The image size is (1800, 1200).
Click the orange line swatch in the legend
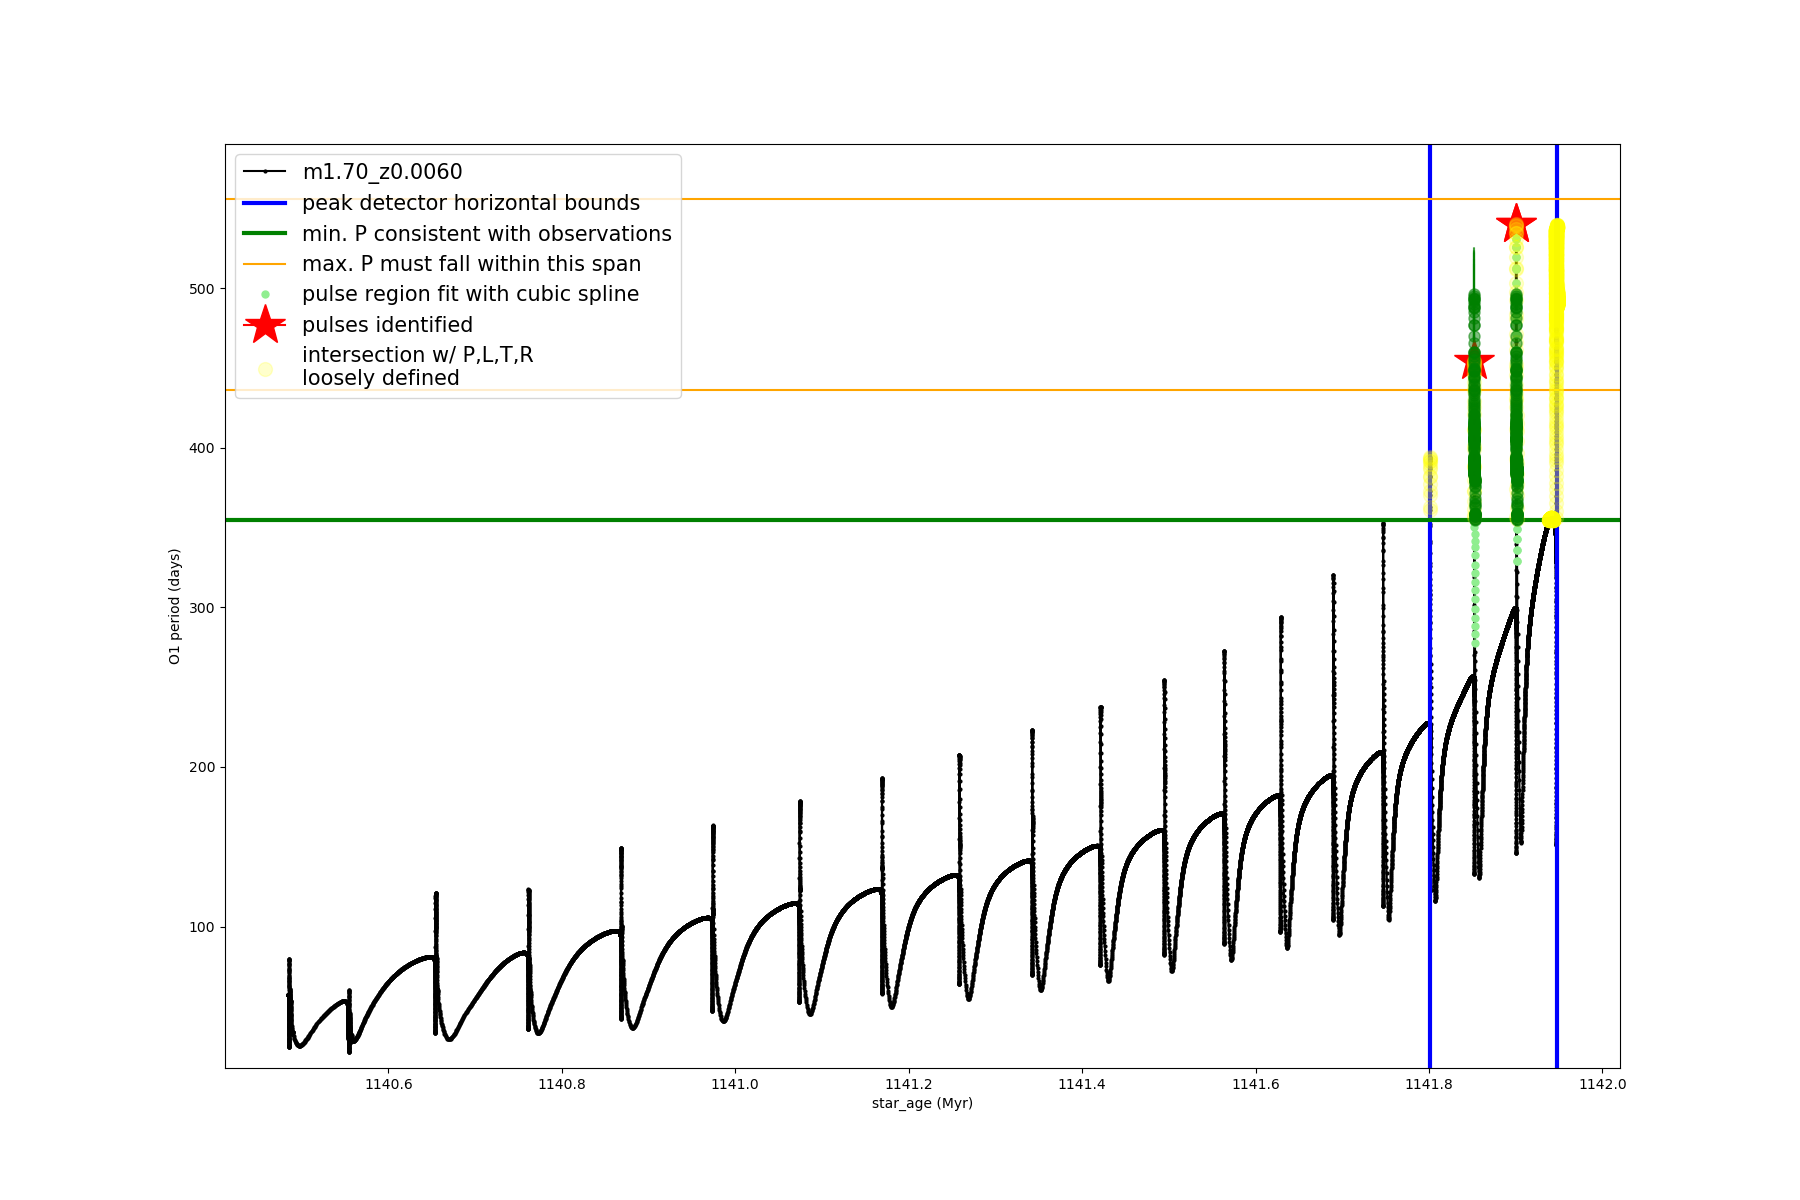click(265, 264)
